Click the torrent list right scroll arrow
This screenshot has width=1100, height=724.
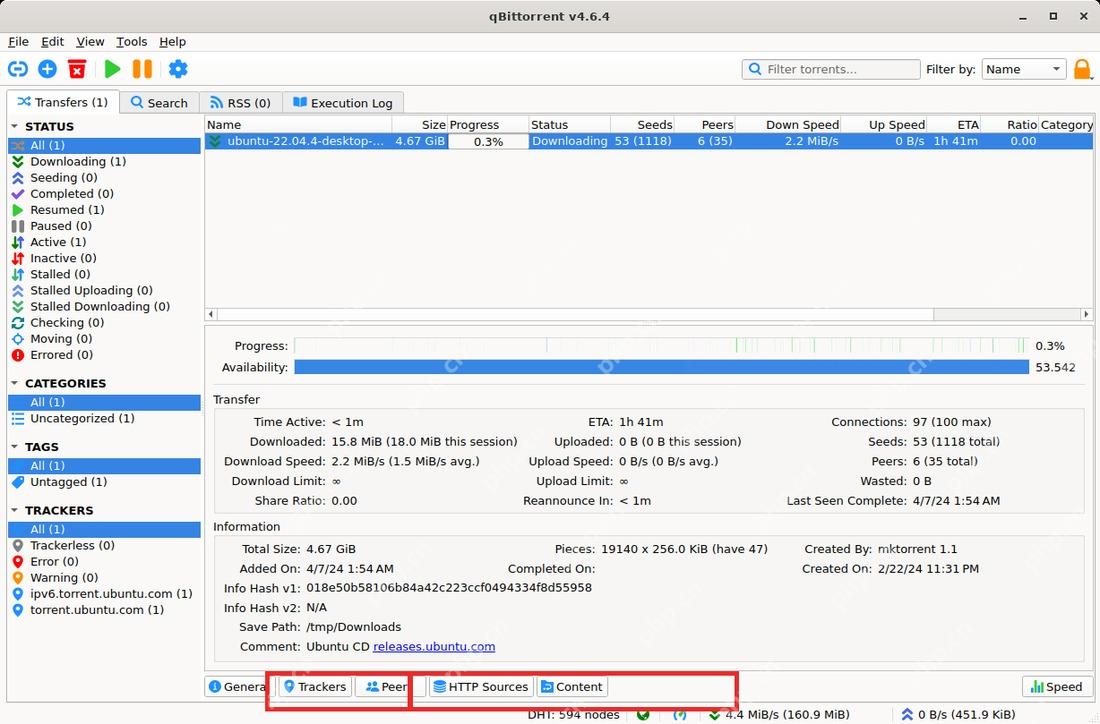pyautogui.click(x=1086, y=314)
